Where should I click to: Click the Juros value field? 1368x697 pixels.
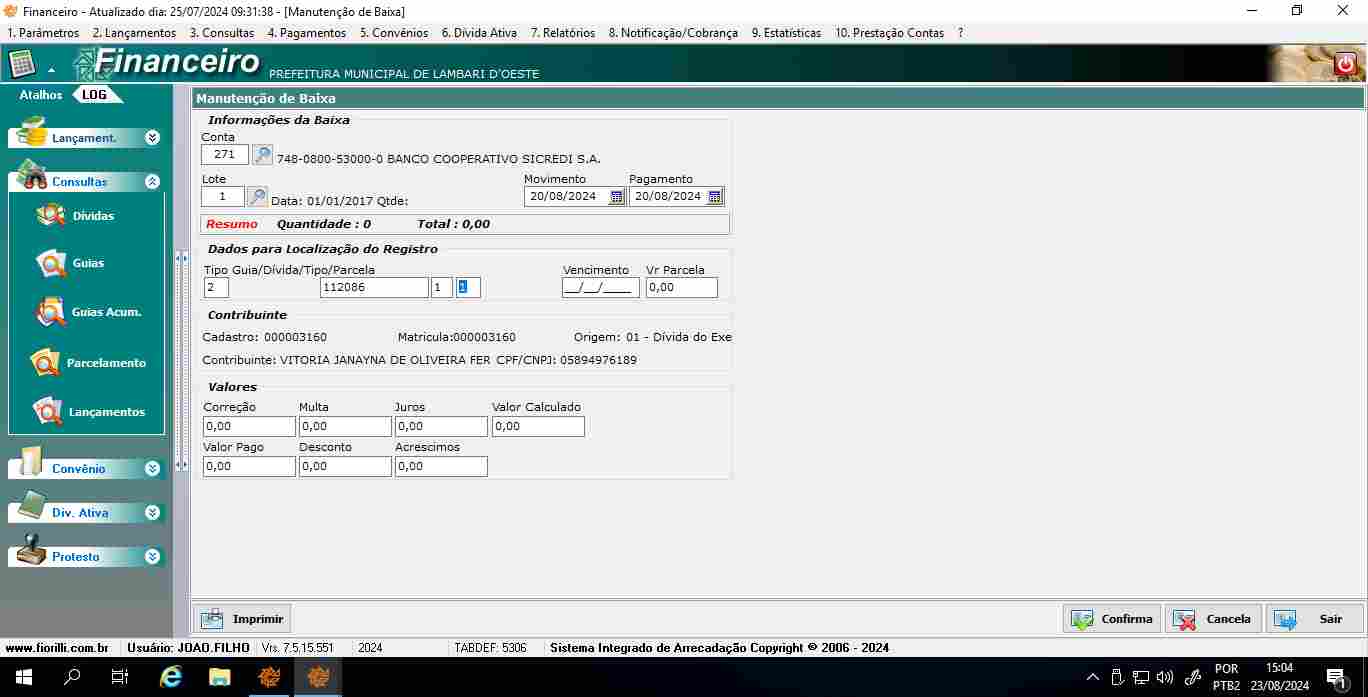(441, 427)
